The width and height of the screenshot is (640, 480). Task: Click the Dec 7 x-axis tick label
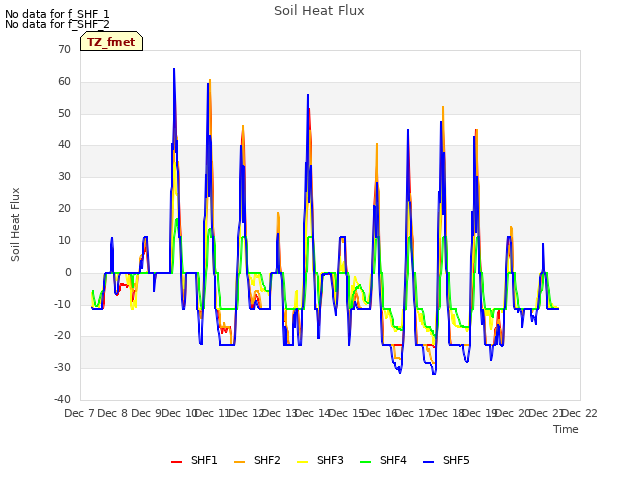pos(79,413)
